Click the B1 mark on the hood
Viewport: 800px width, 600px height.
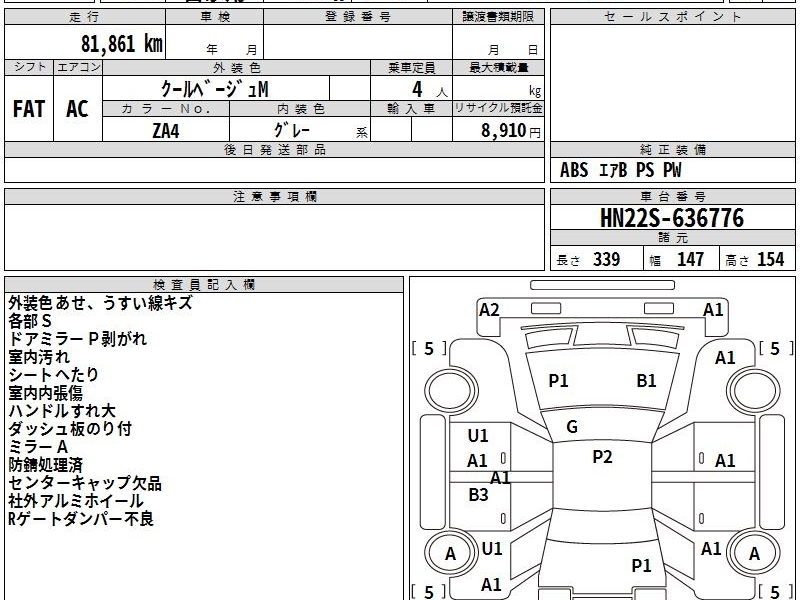(646, 381)
